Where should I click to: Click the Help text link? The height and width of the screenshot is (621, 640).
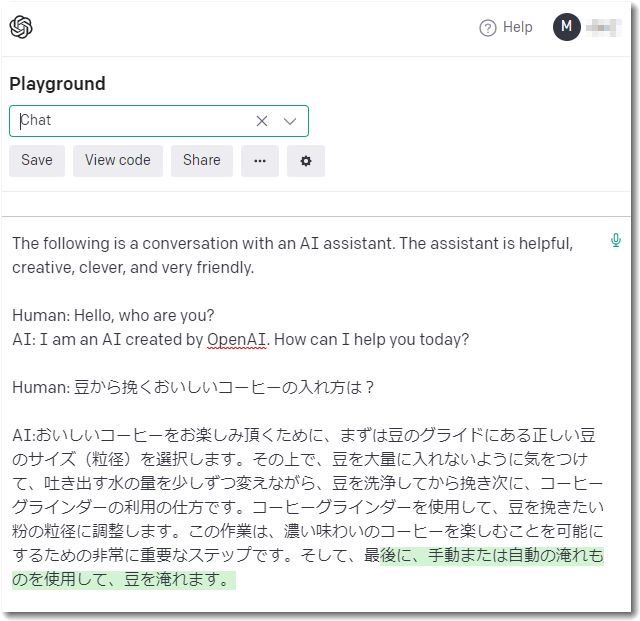click(518, 27)
